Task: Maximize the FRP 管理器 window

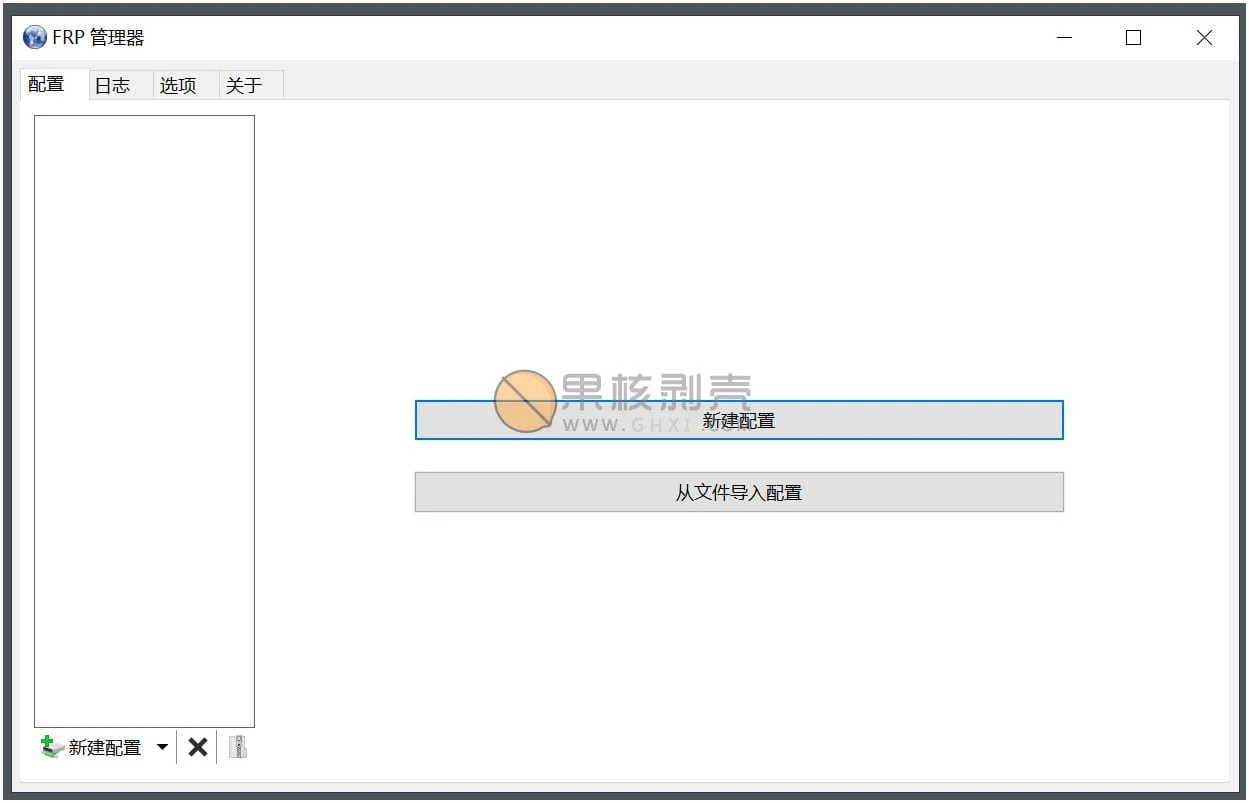Action: [1133, 37]
